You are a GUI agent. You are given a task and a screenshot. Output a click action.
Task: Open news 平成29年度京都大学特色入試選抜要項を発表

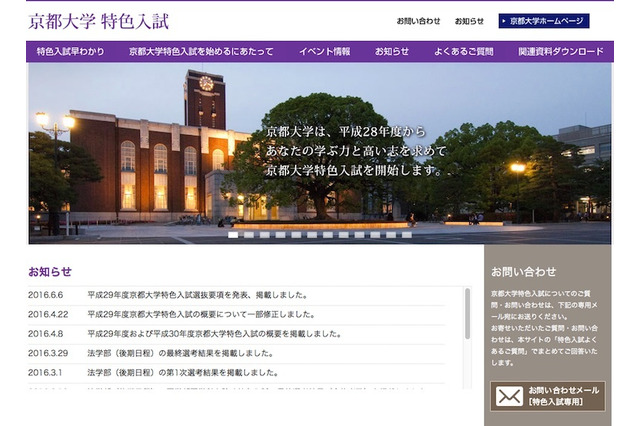(198, 295)
